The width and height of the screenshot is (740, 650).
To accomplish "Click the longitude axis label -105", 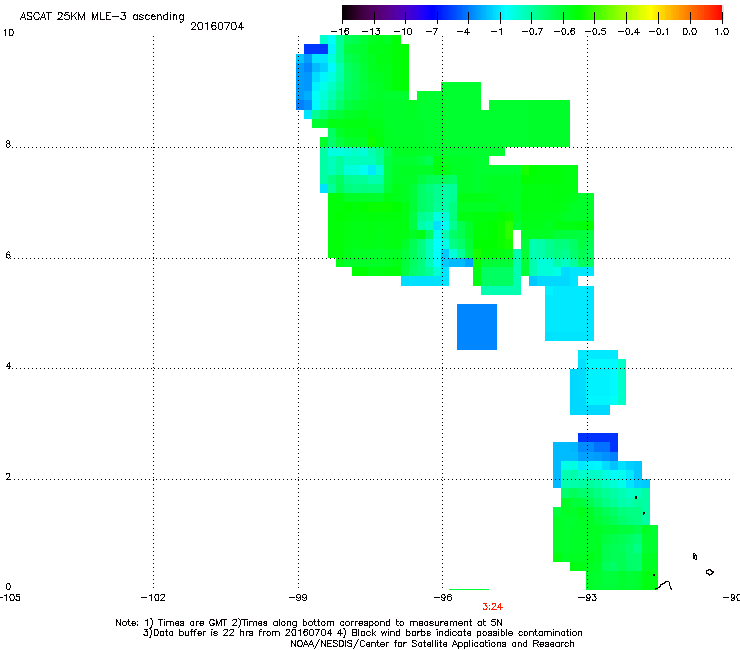I will (10, 598).
